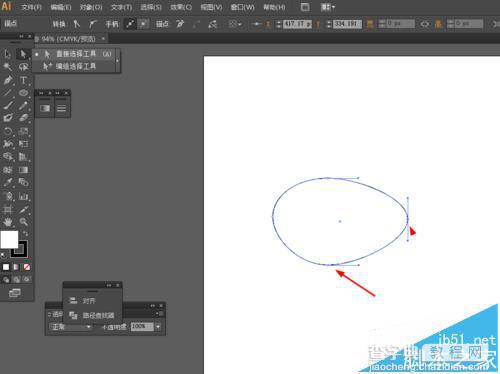Open the 帮助(H) menu
Image resolution: width=500 pixels, height=374 pixels.
pos(274,7)
